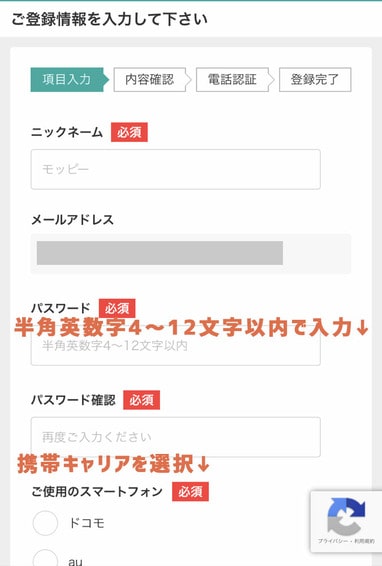Go to the 登録完了 step
This screenshot has height=566, width=382.
[315, 79]
